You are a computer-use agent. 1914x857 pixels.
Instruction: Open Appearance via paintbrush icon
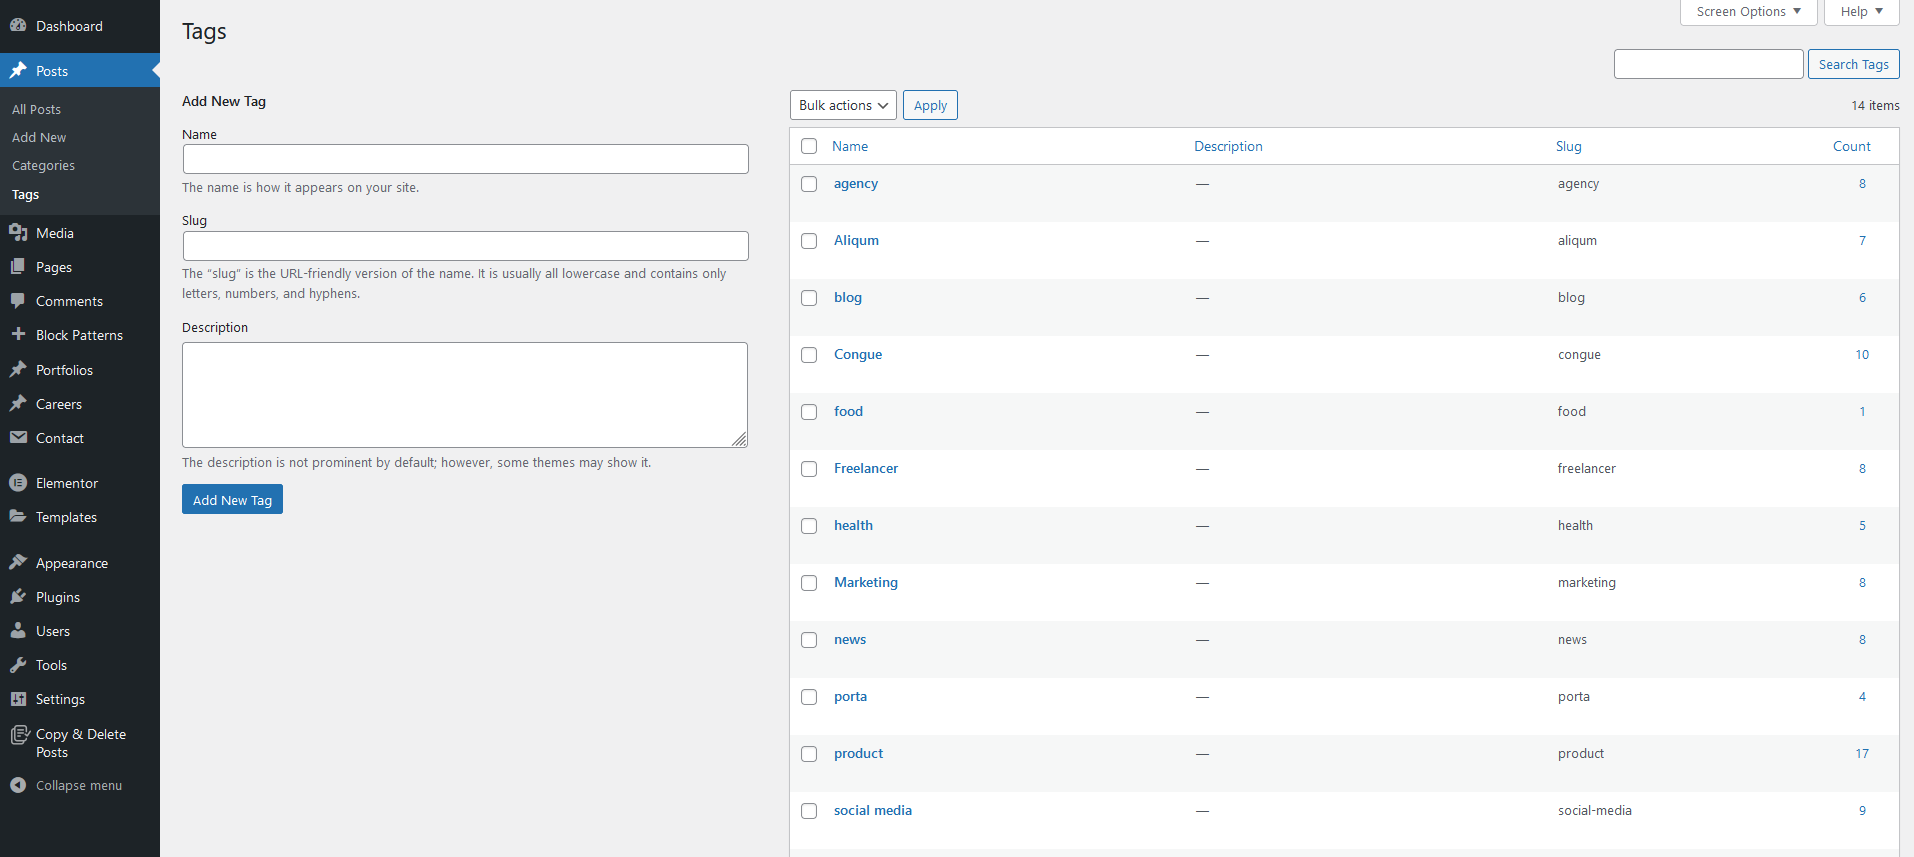click(x=18, y=563)
